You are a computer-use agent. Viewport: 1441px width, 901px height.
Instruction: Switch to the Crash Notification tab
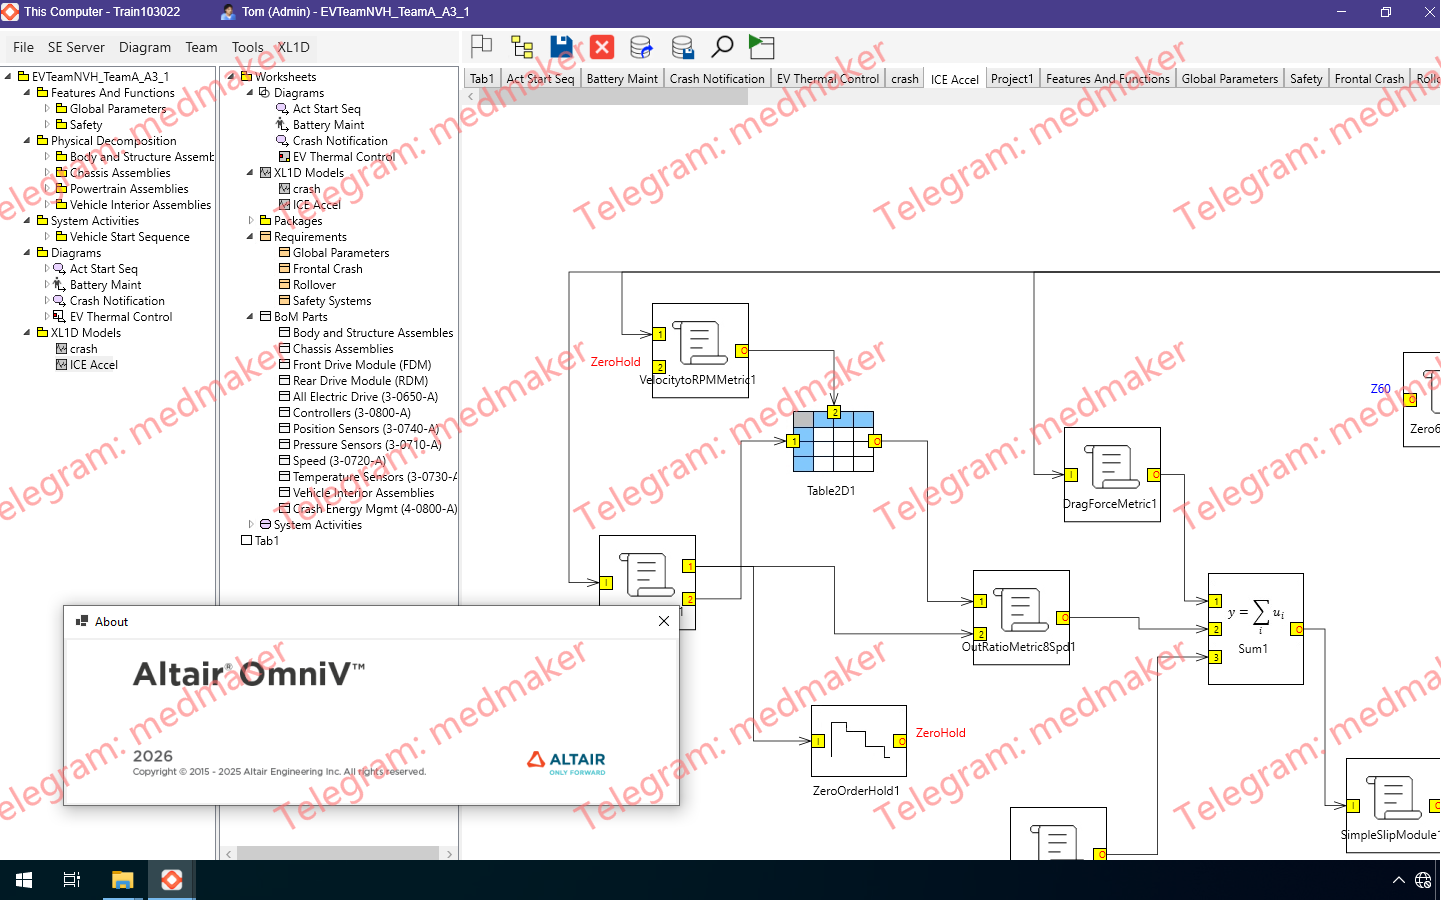click(x=716, y=79)
